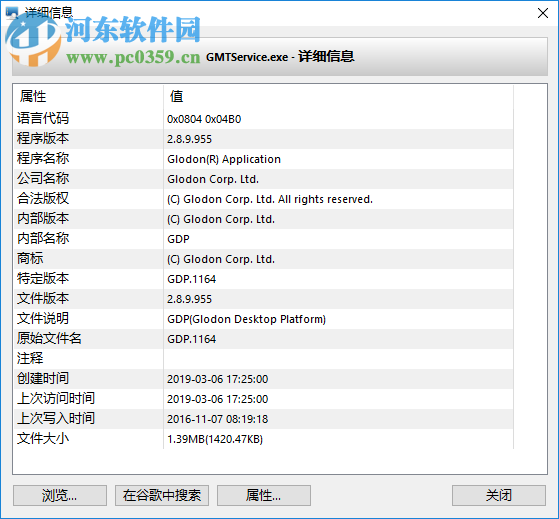
Task: Open the 属性... button
Action: pos(264,495)
